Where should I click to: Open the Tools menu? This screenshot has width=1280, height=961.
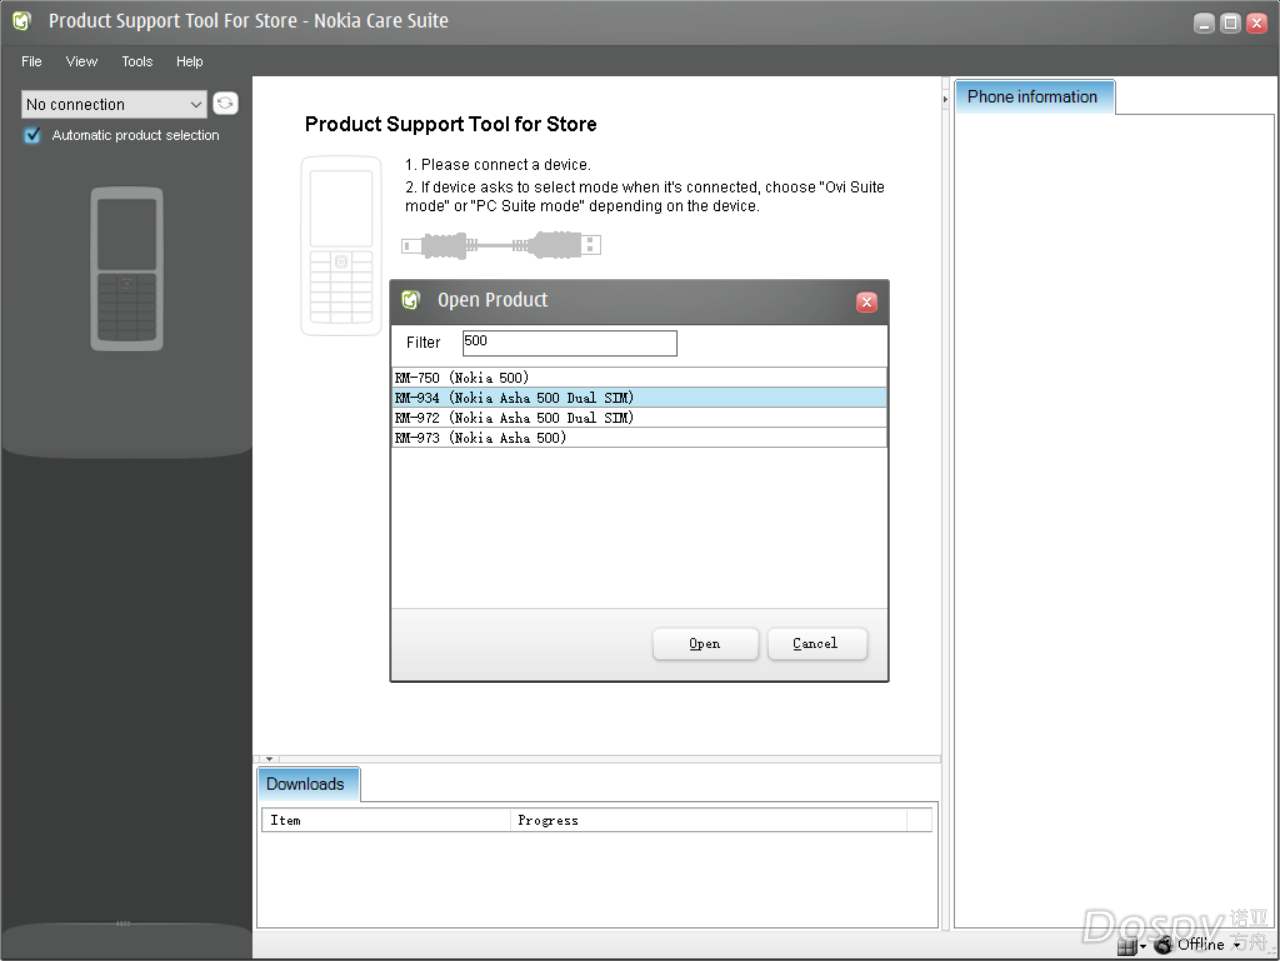click(137, 61)
